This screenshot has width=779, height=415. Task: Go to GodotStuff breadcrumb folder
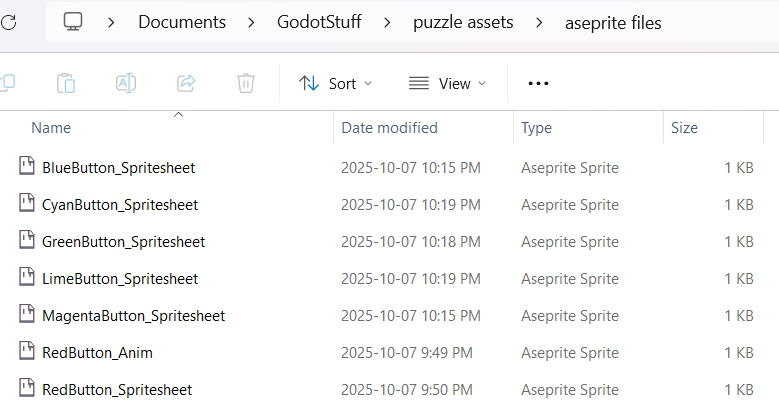[x=319, y=22]
